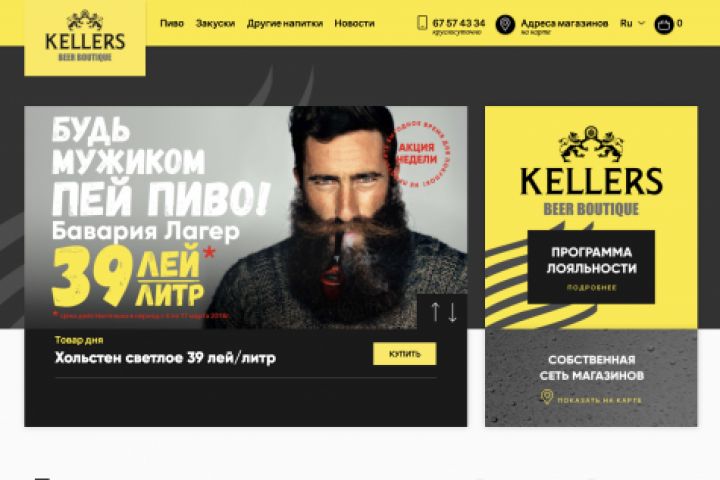Image resolution: width=720 pixels, height=480 pixels.
Task: Click the Kellers Beer Boutique header logo
Action: click(x=85, y=37)
